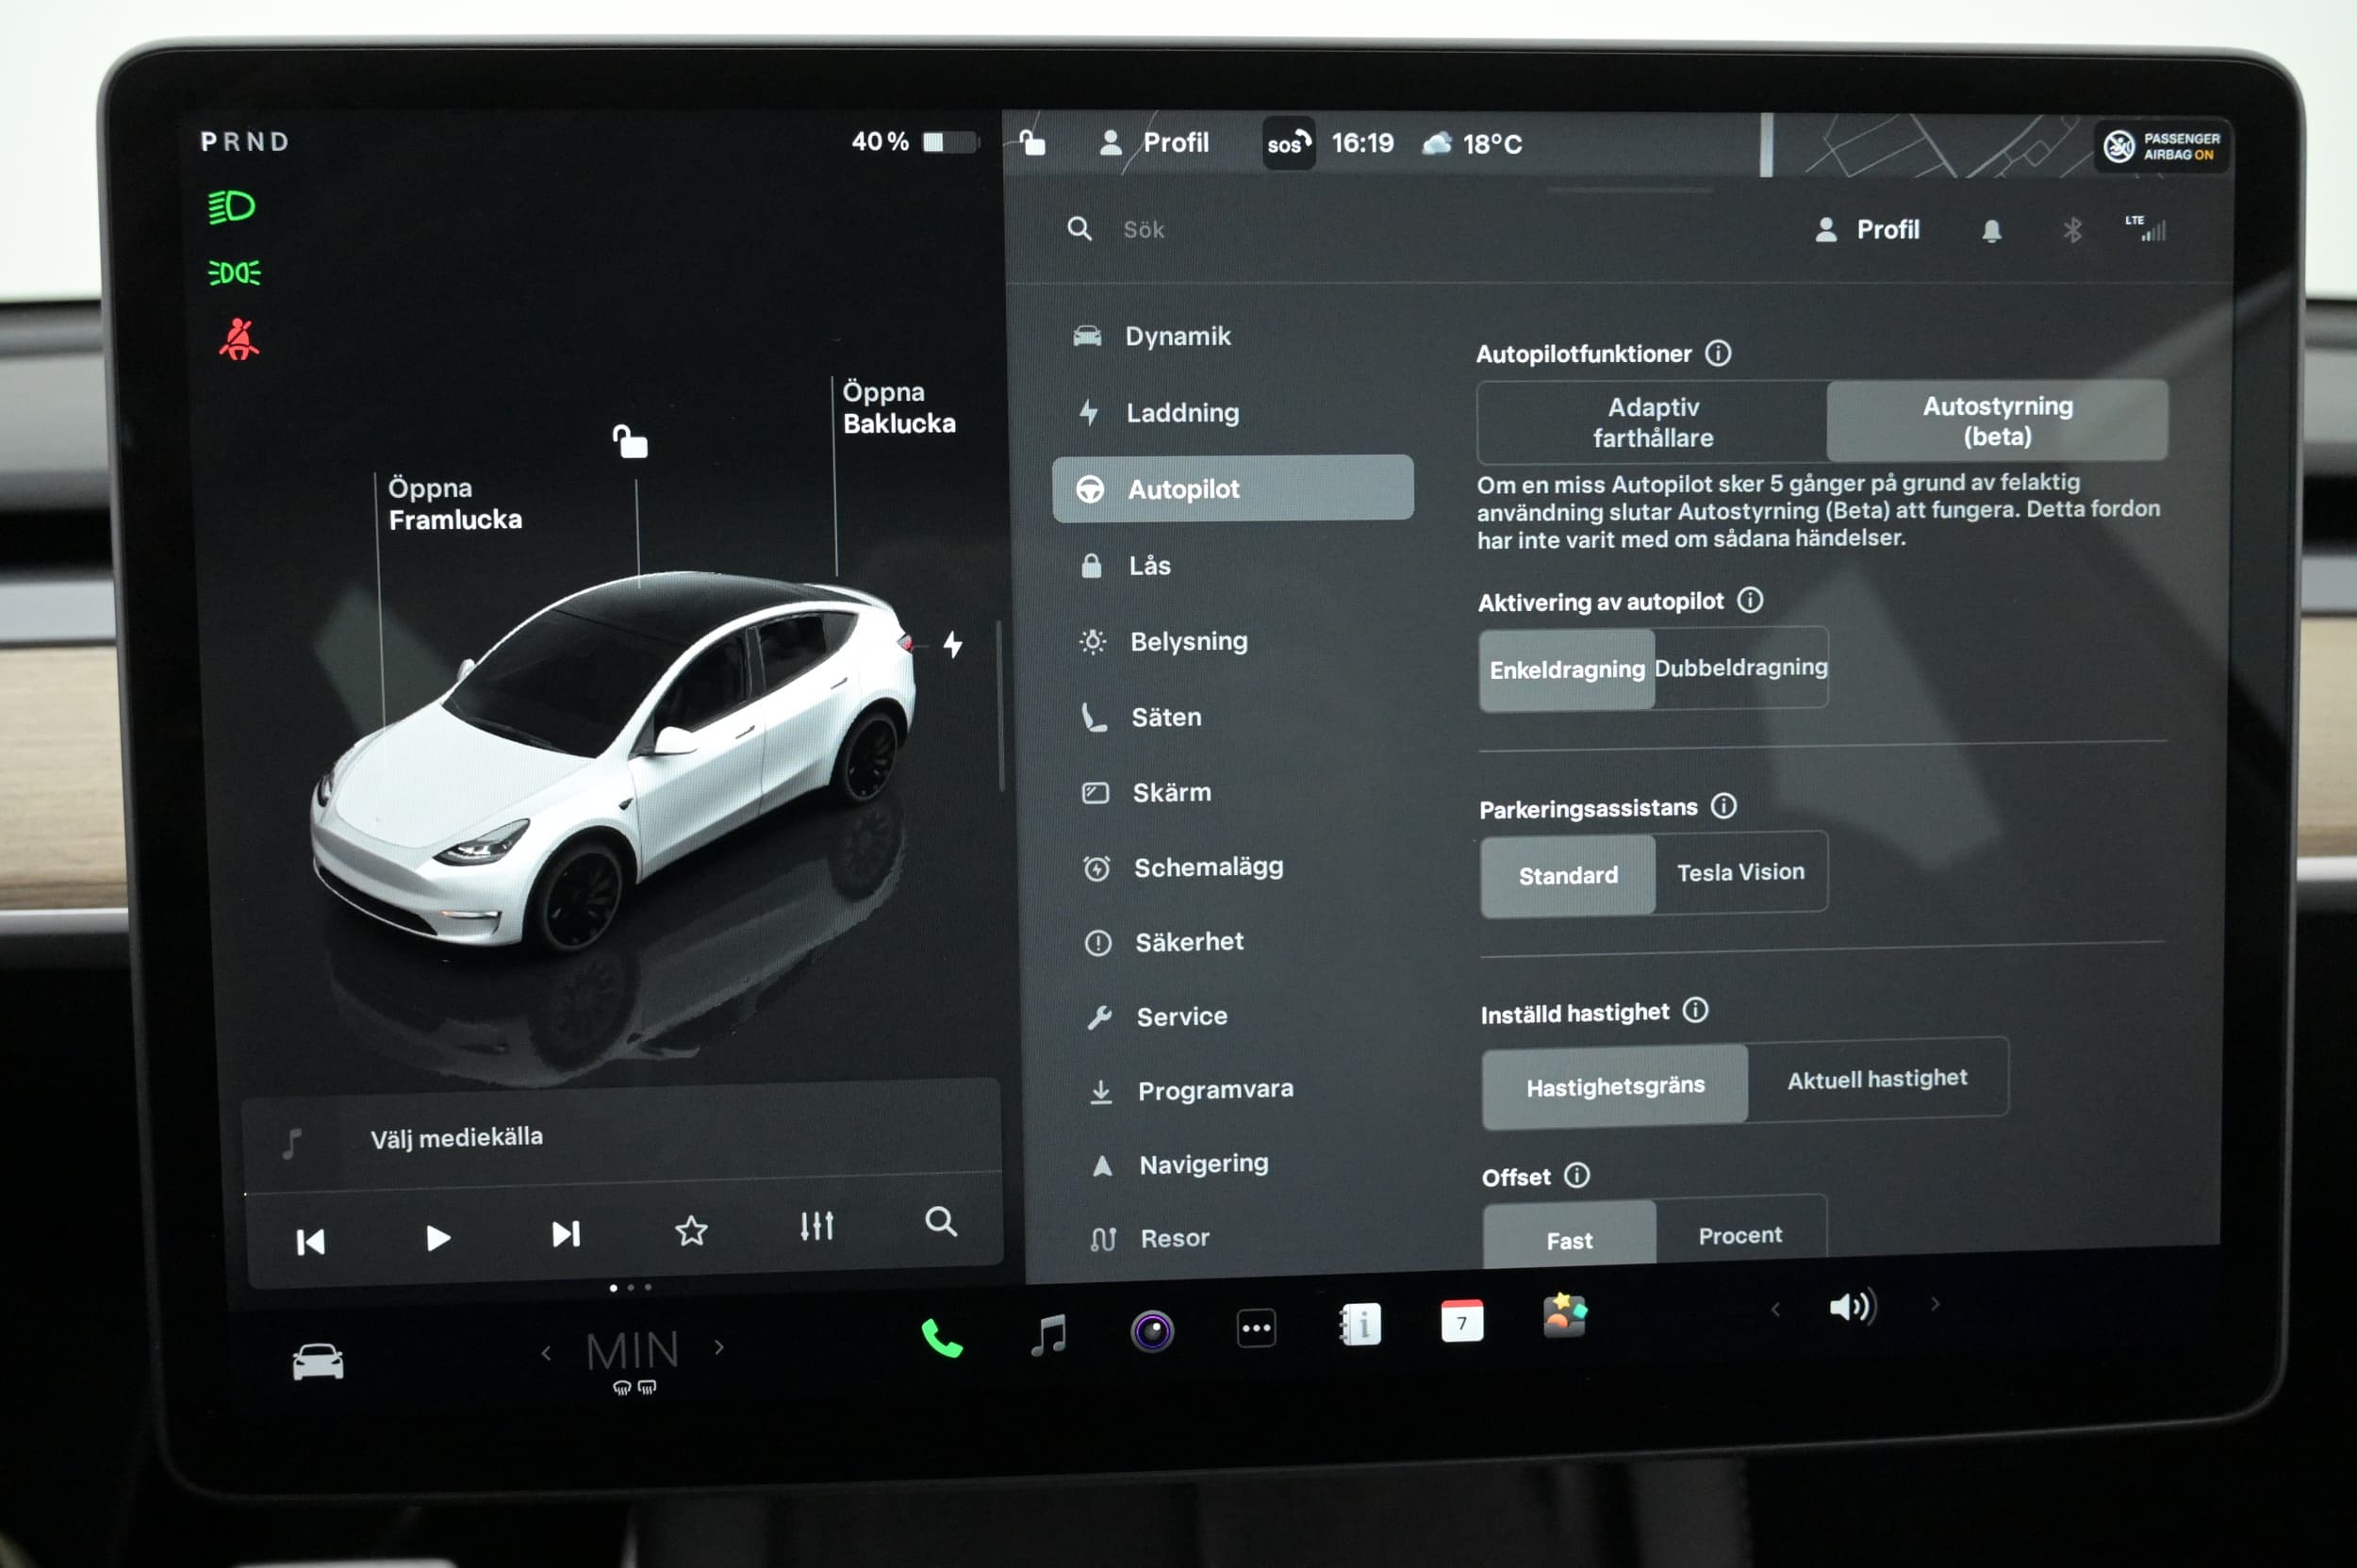Select Dubbeldragning activation
This screenshot has width=2357, height=1568.
(1741, 667)
